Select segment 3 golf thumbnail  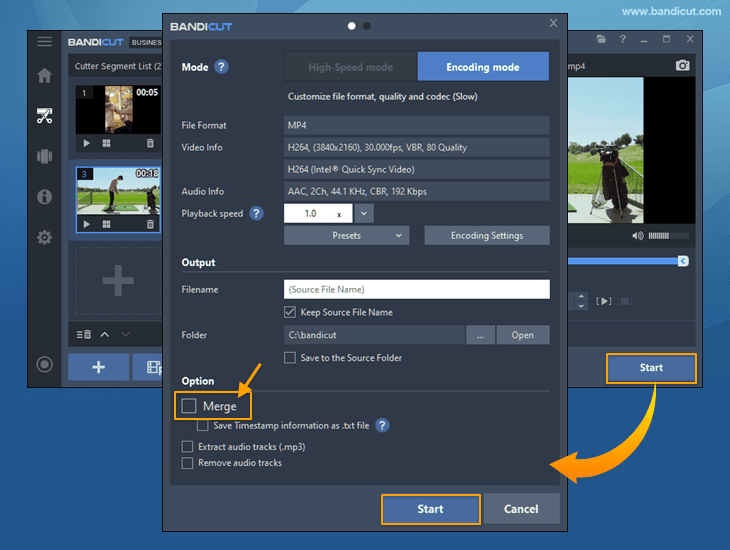118,191
